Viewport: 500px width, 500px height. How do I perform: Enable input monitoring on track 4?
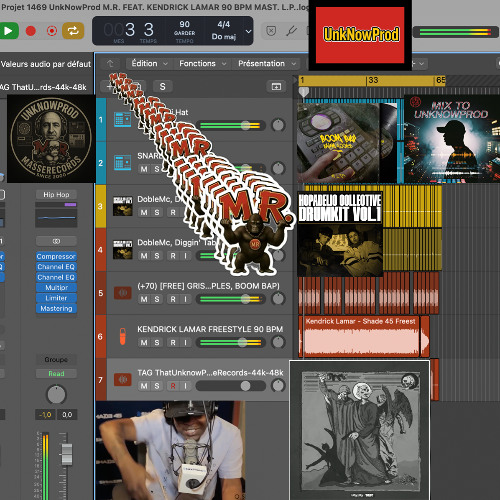[x=185, y=256]
